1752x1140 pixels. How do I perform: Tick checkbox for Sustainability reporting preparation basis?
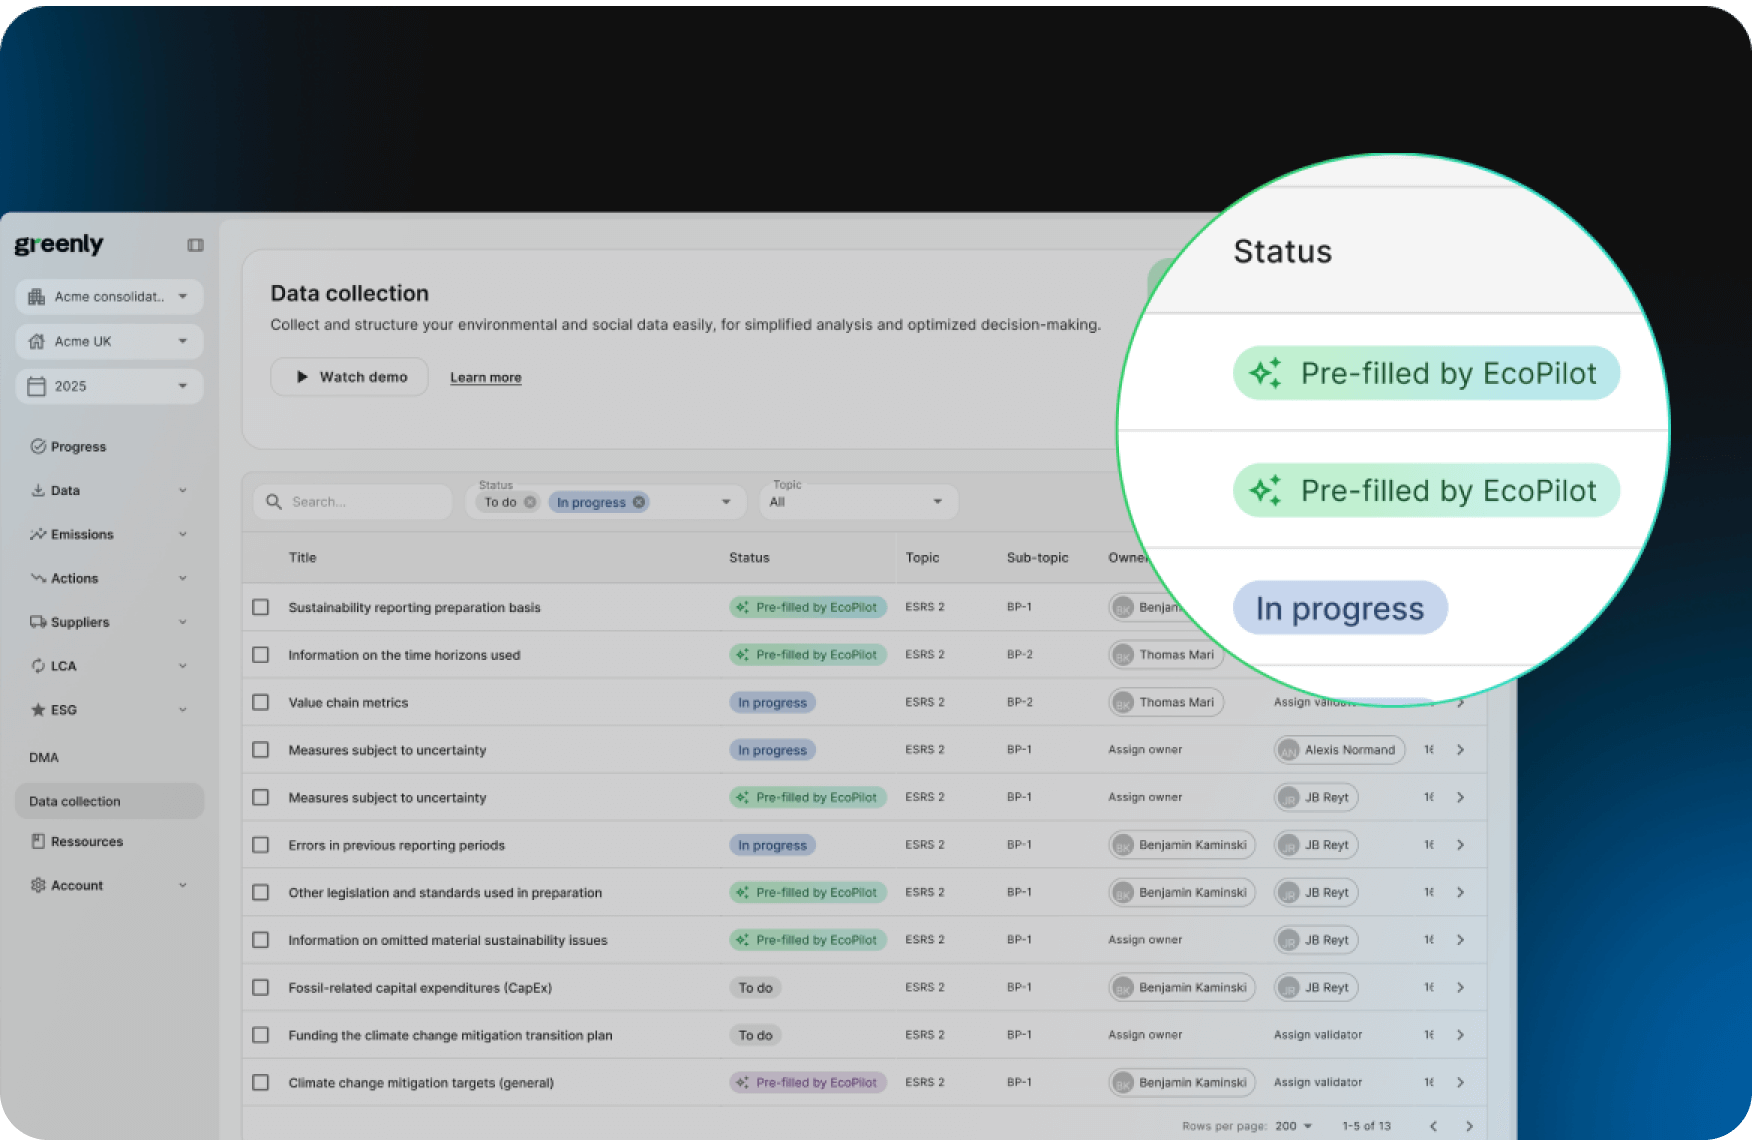[261, 607]
